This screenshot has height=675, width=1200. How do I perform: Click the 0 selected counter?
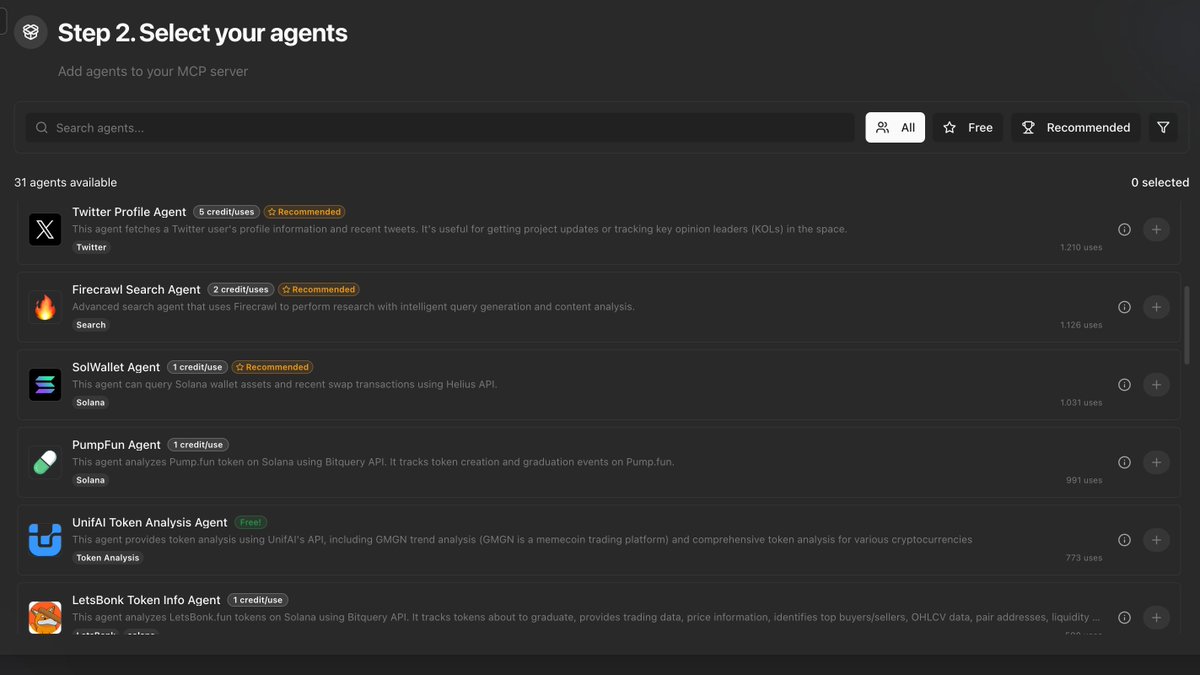point(1160,183)
